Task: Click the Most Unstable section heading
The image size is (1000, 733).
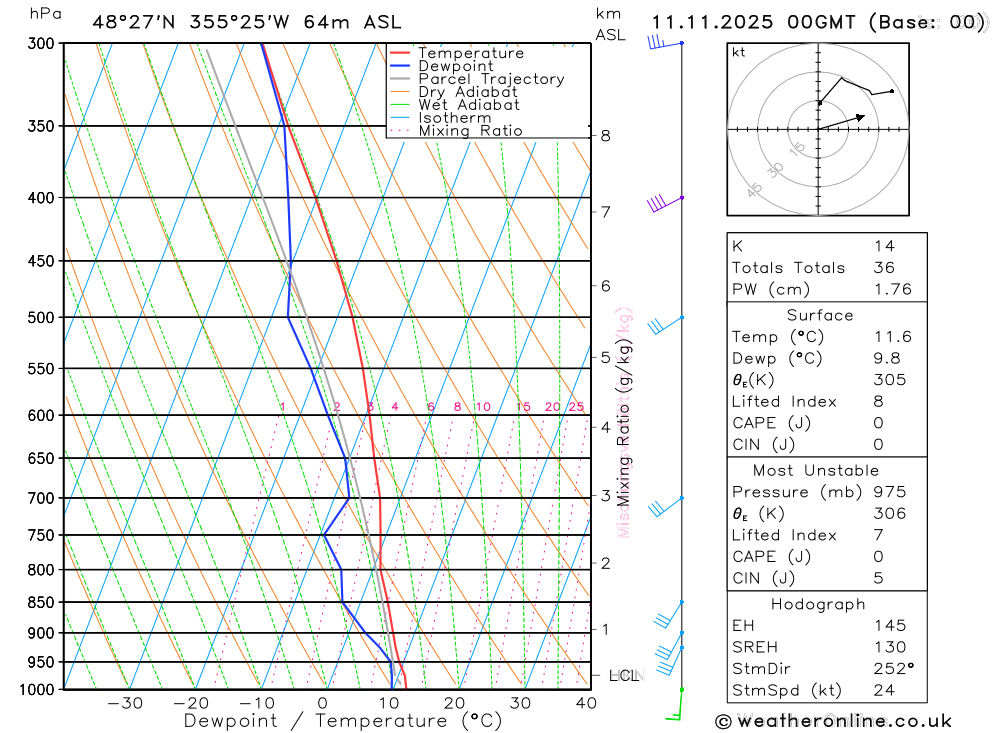Action: tap(816, 471)
